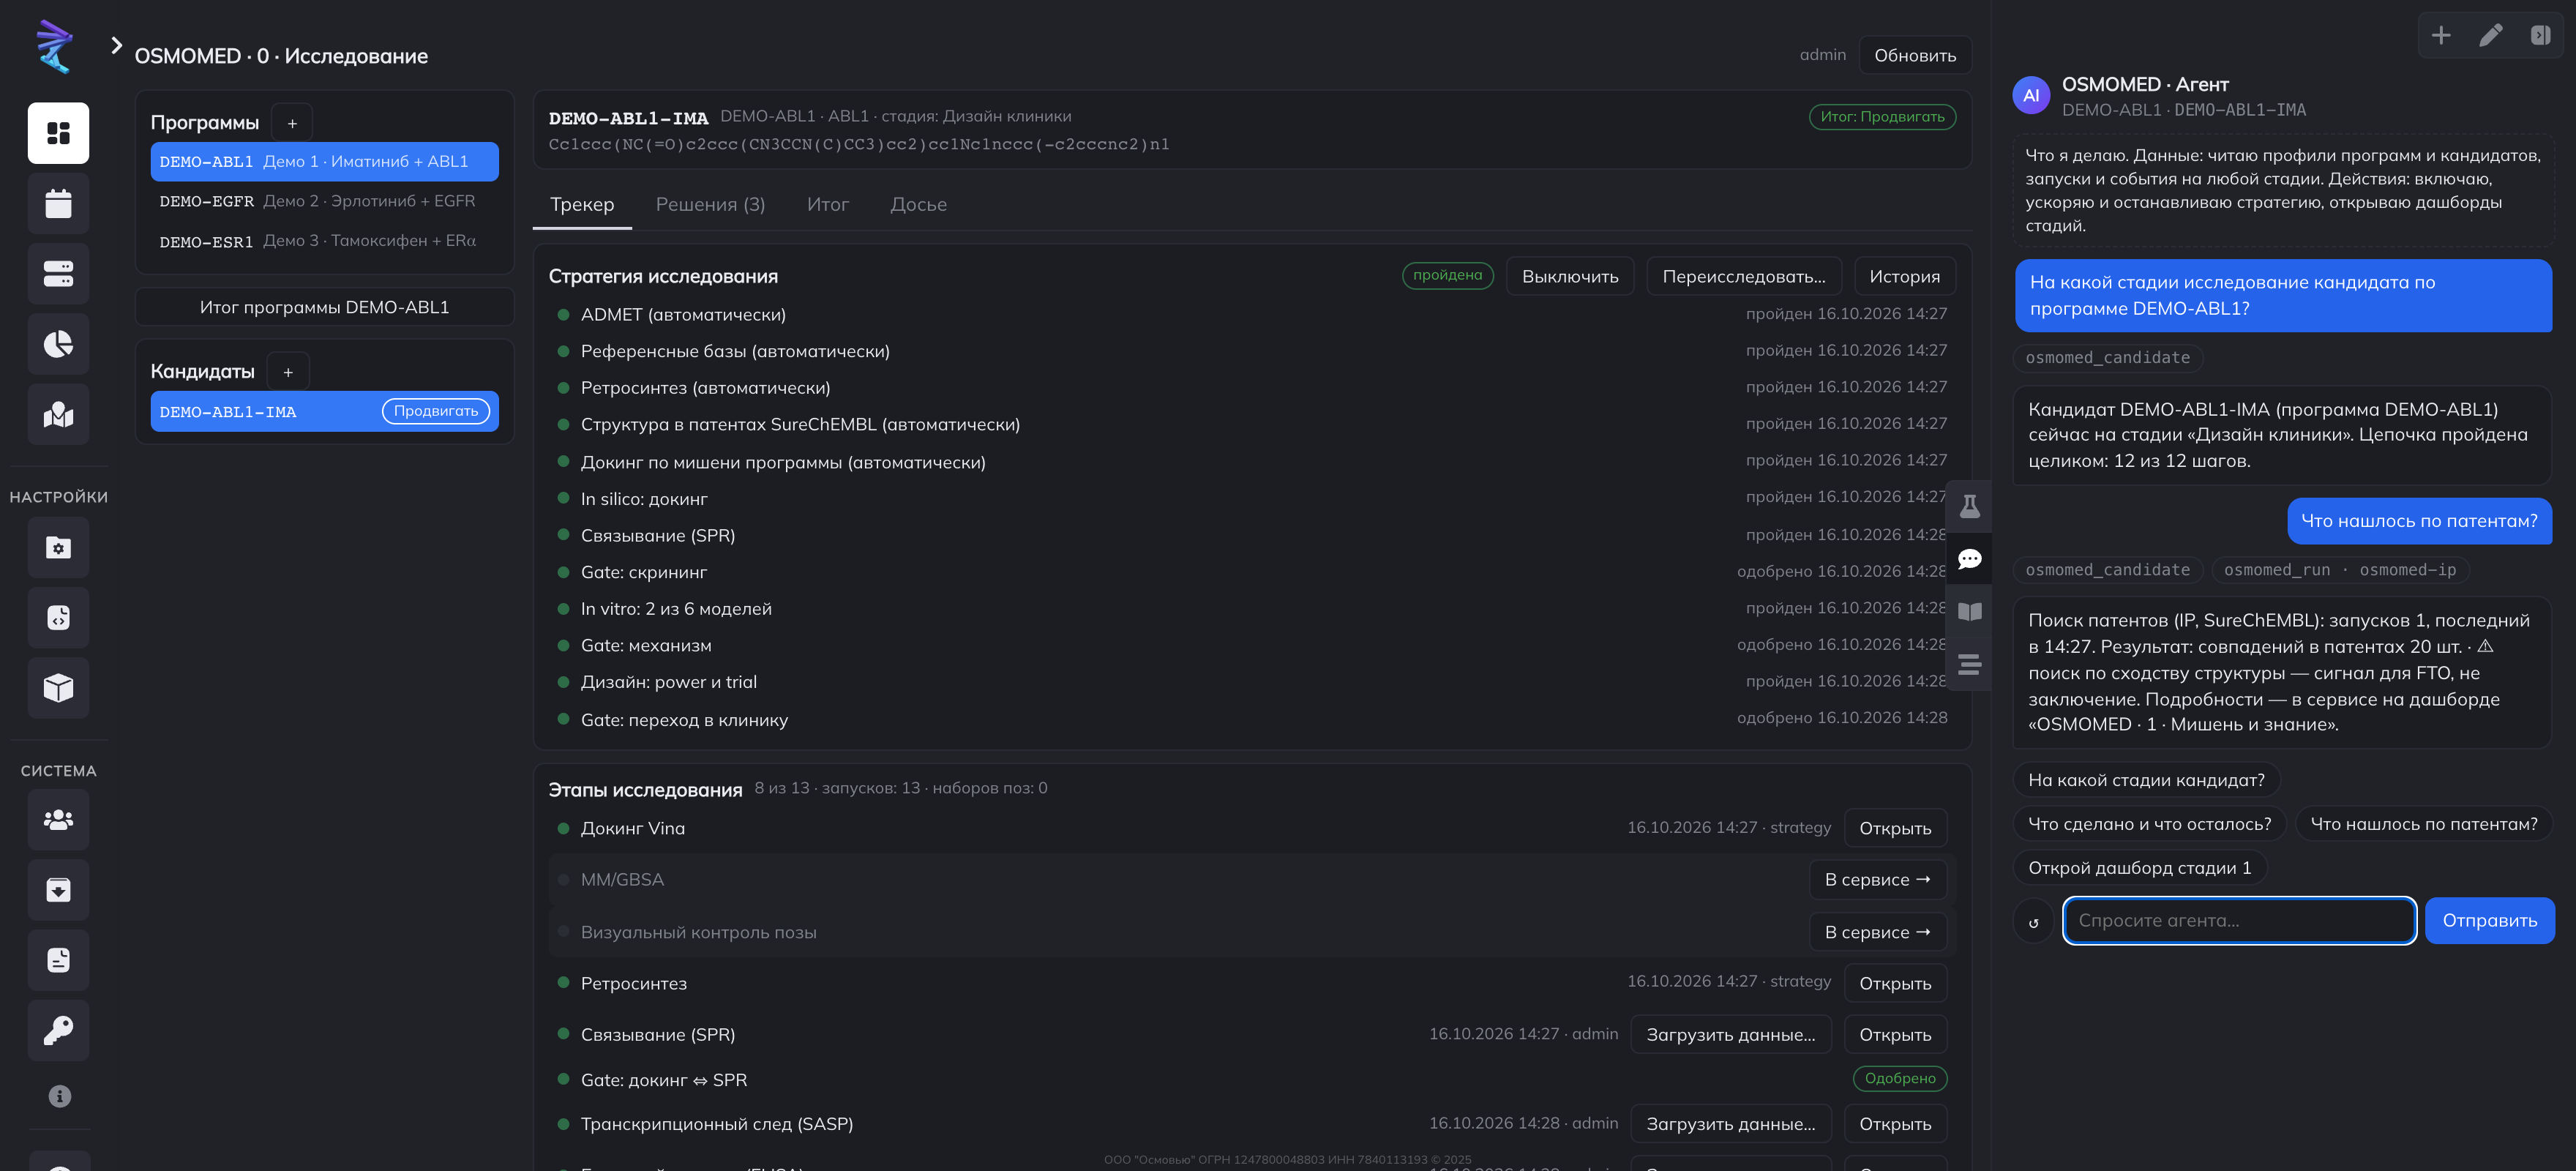Focus the Спросите агента input field
This screenshot has width=2576, height=1171.
[x=2239, y=921]
